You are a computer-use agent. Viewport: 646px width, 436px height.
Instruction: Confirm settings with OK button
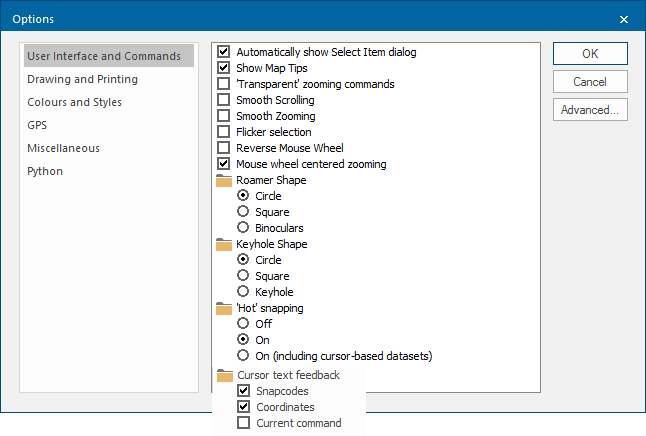(x=590, y=54)
